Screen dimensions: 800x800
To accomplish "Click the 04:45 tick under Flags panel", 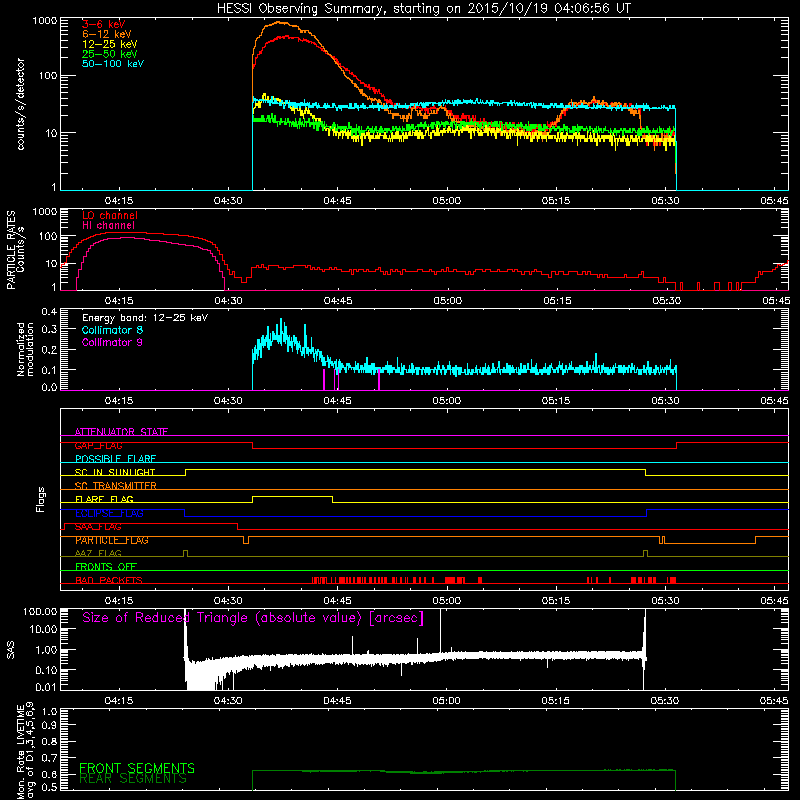I will (337, 601).
